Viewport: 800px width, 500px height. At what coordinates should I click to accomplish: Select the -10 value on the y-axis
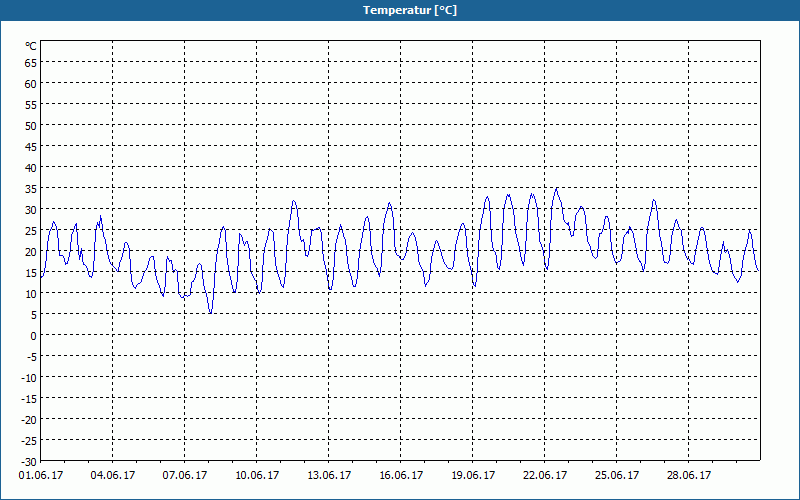tap(29, 378)
